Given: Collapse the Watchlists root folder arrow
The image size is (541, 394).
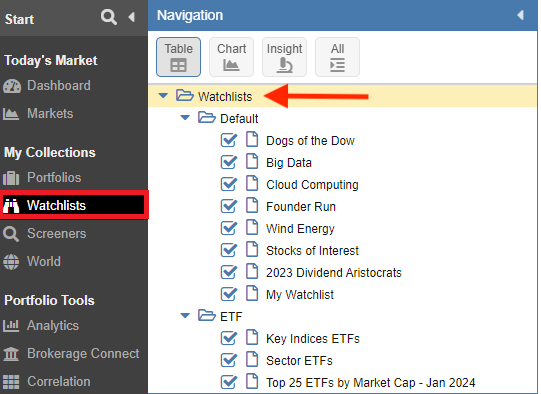Looking at the screenshot, I should coord(163,96).
